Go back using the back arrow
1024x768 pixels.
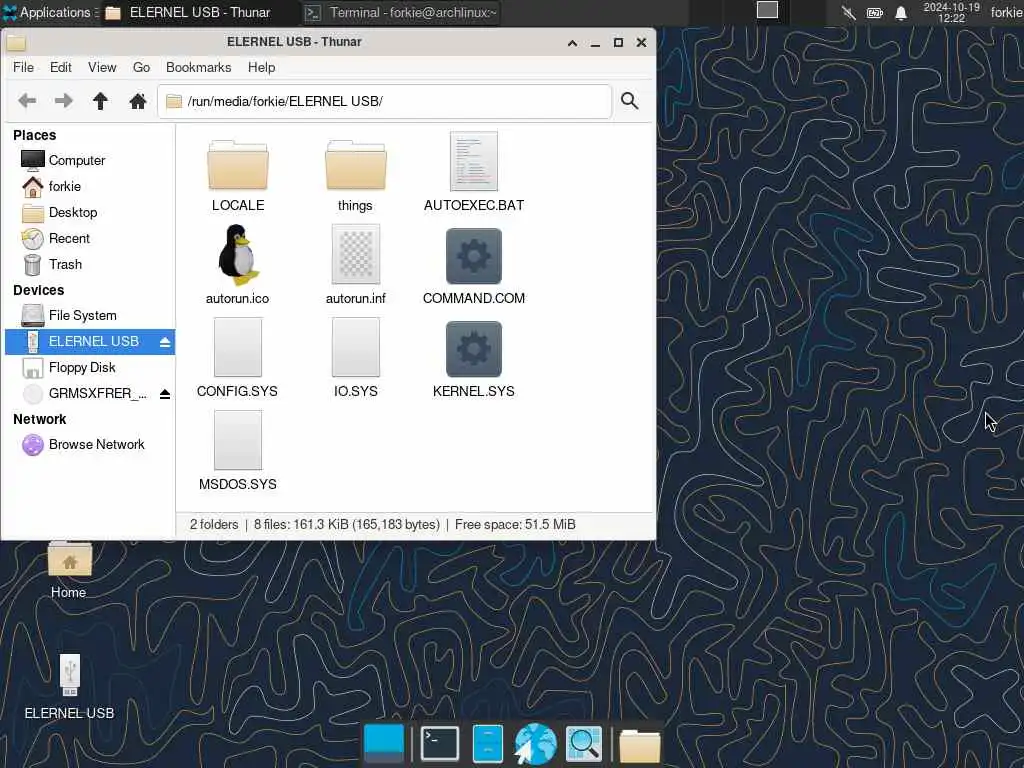pos(27,101)
